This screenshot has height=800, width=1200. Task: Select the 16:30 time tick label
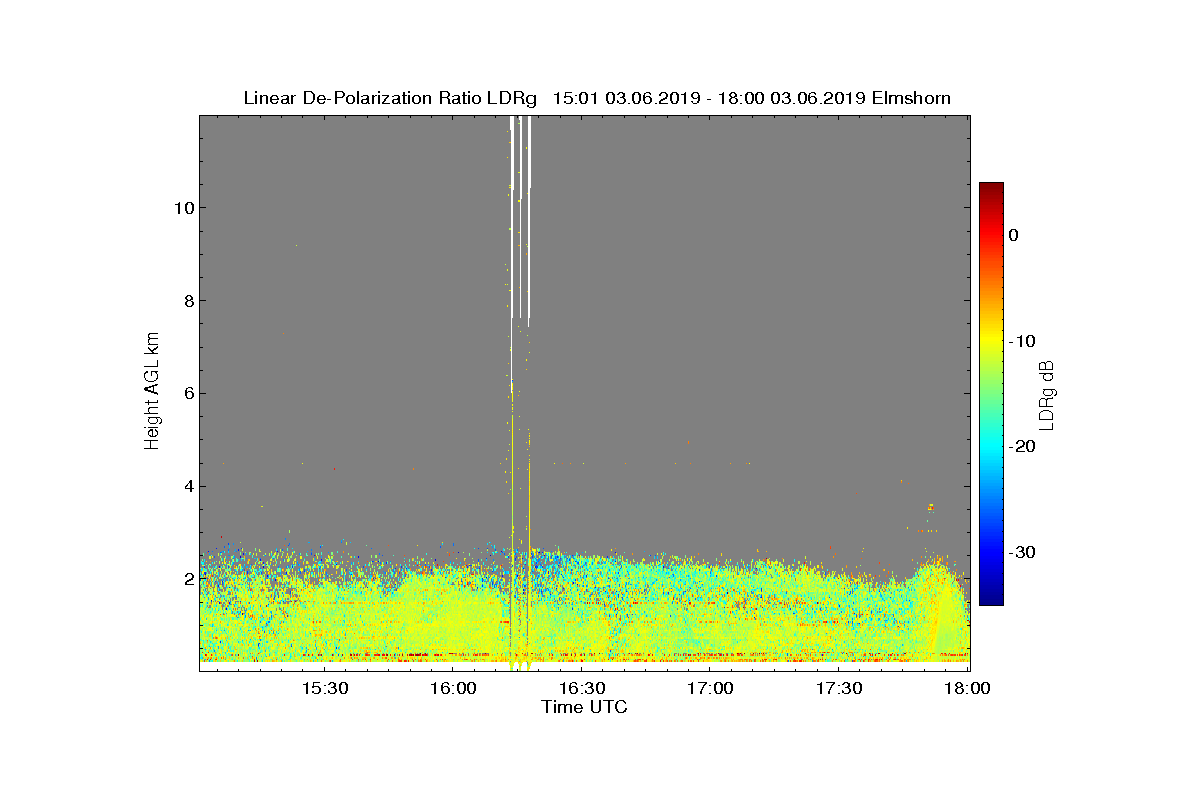pyautogui.click(x=581, y=689)
